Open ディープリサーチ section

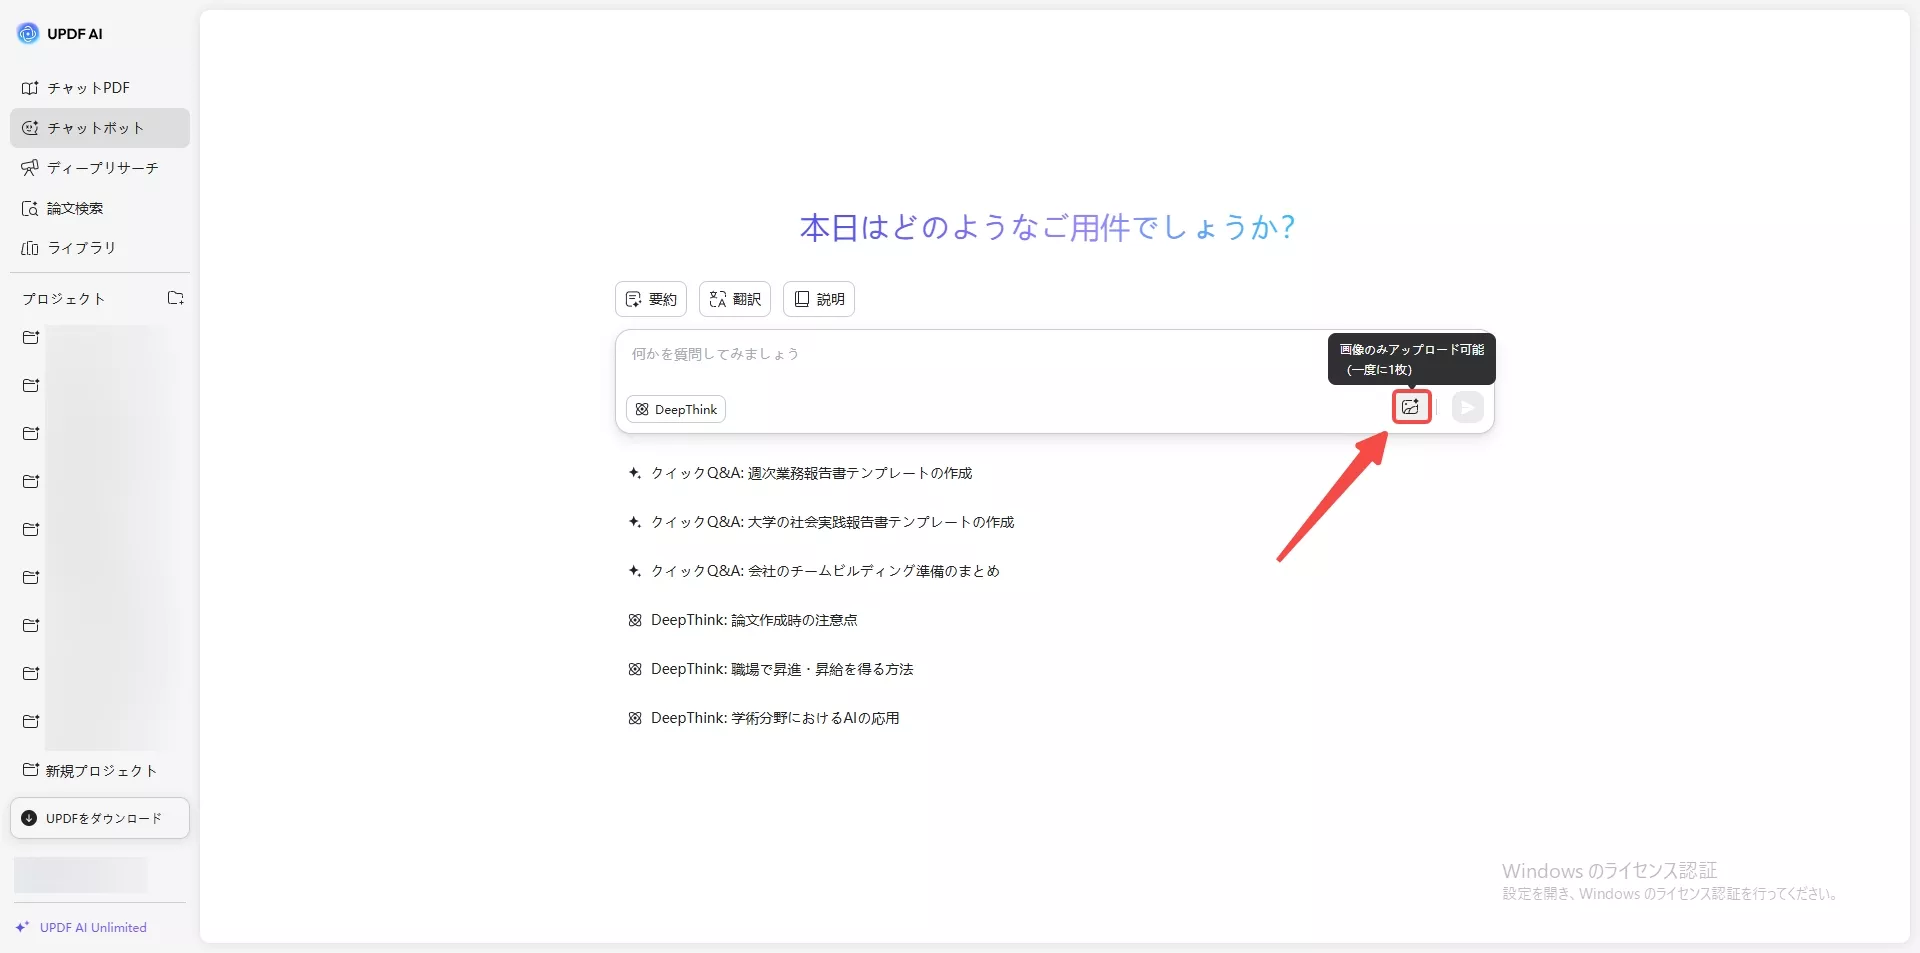99,168
